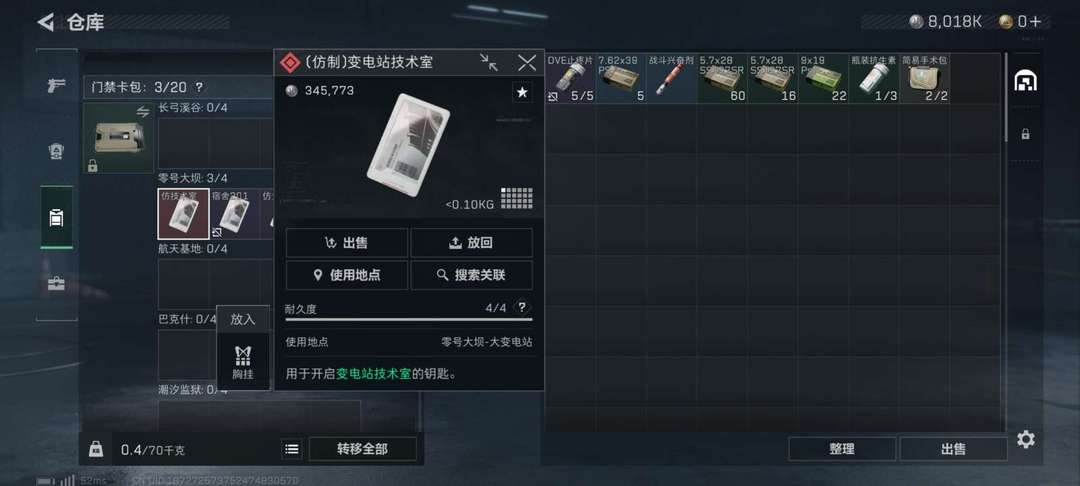Toggle the list view icon
The width and height of the screenshot is (1080, 486).
point(292,449)
